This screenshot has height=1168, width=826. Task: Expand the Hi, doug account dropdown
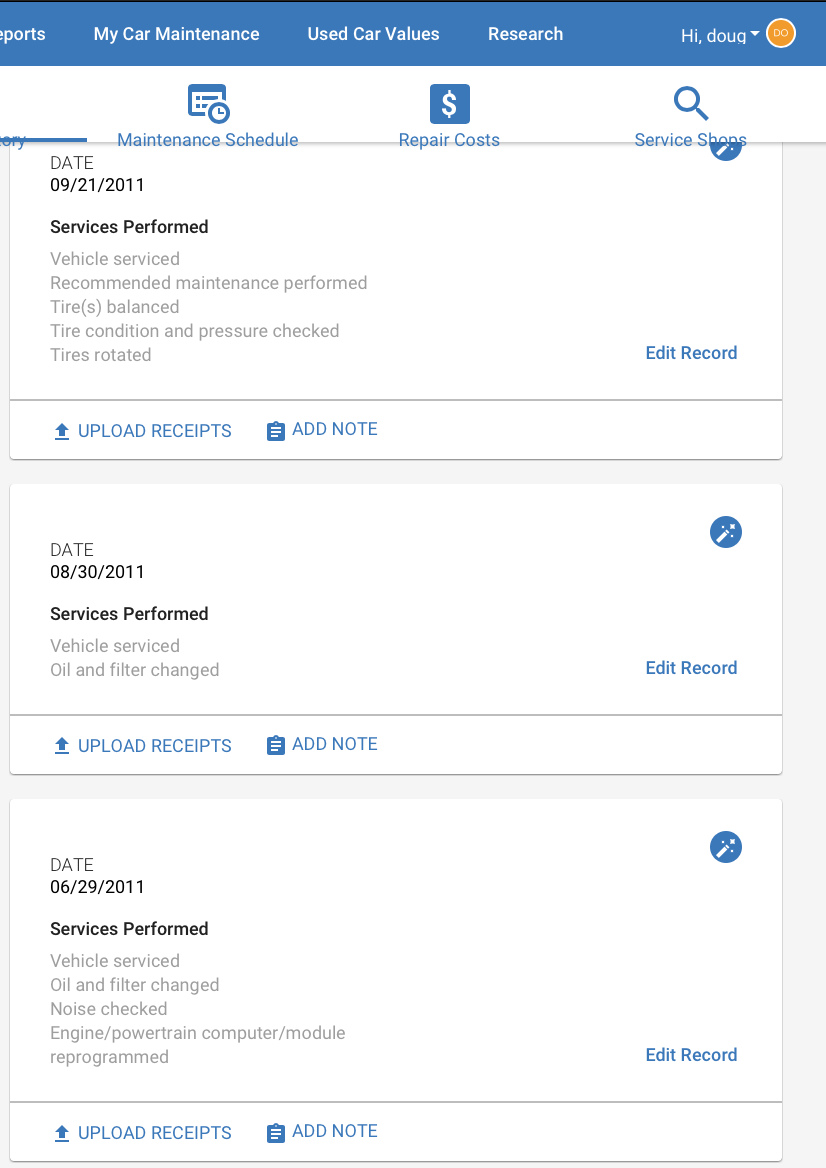720,35
